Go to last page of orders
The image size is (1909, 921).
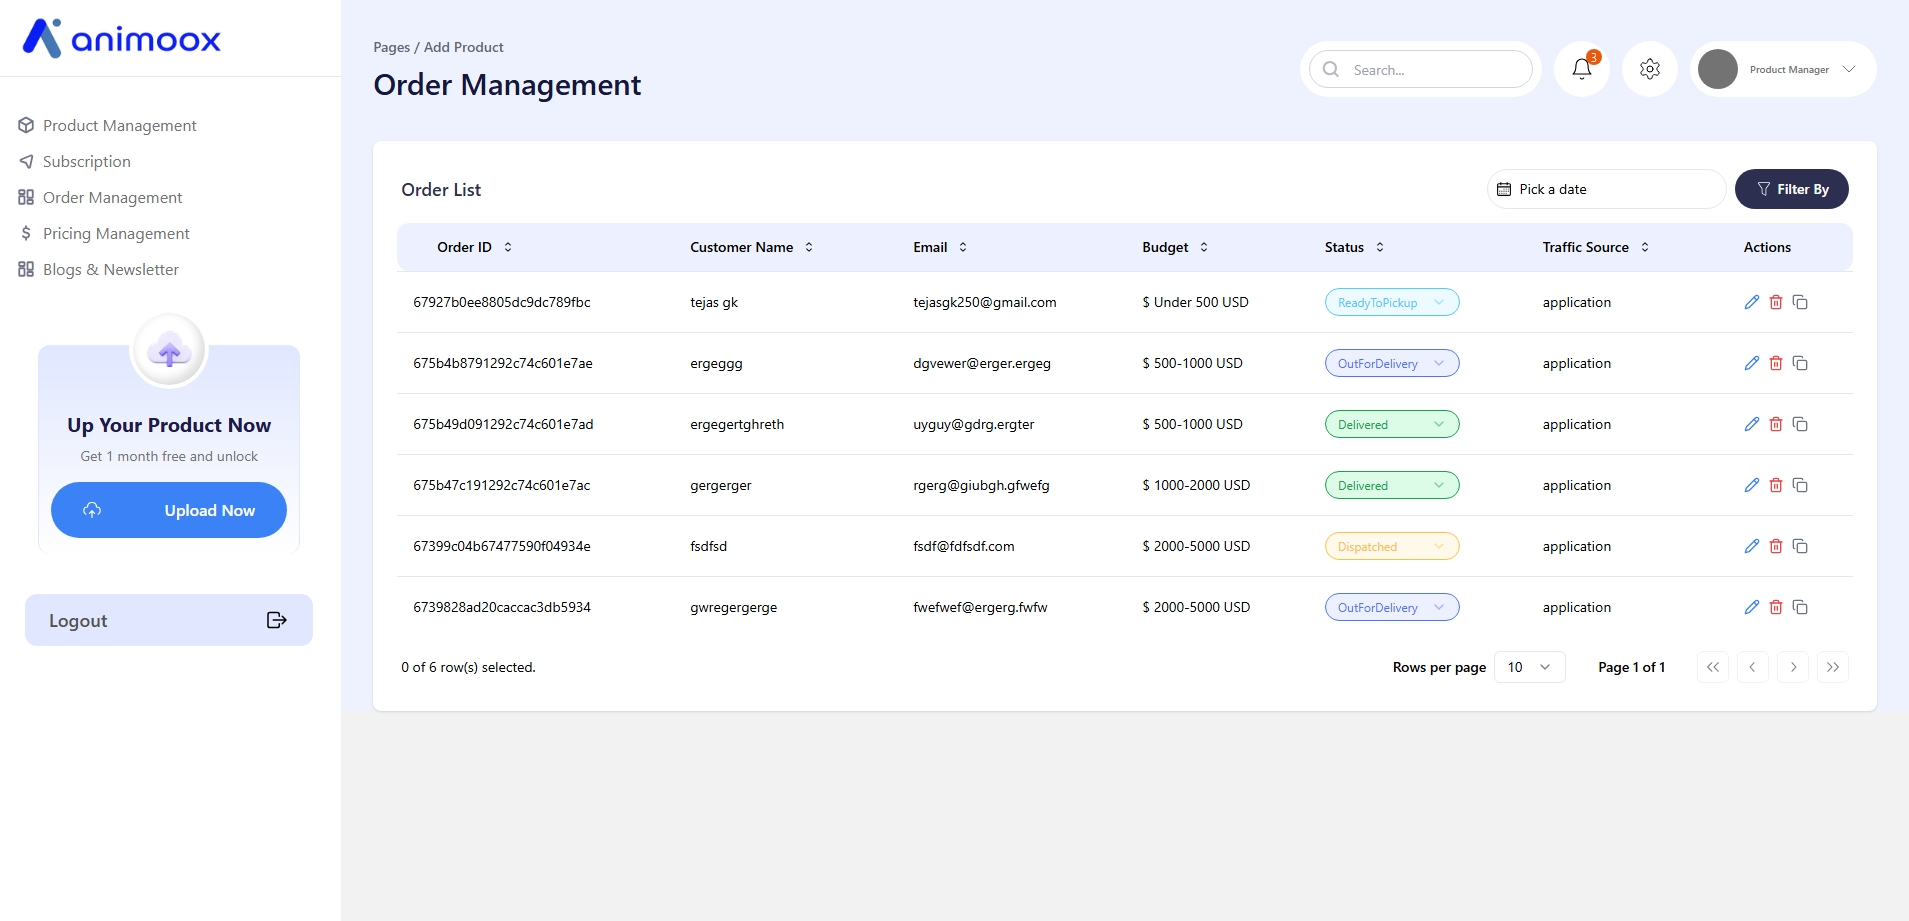(x=1833, y=667)
